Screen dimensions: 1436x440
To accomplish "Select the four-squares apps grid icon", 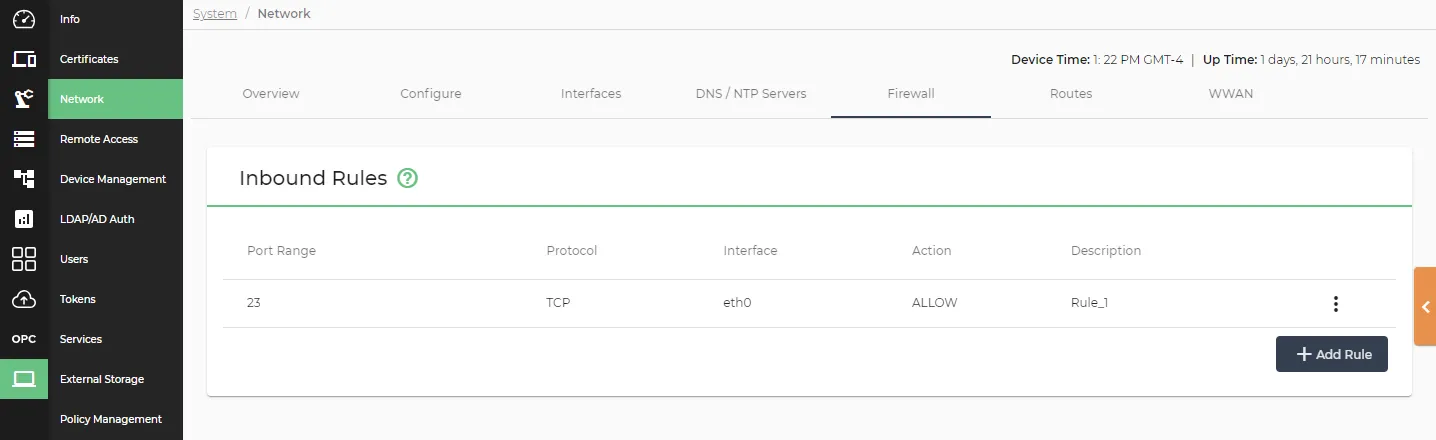I will 24,259.
